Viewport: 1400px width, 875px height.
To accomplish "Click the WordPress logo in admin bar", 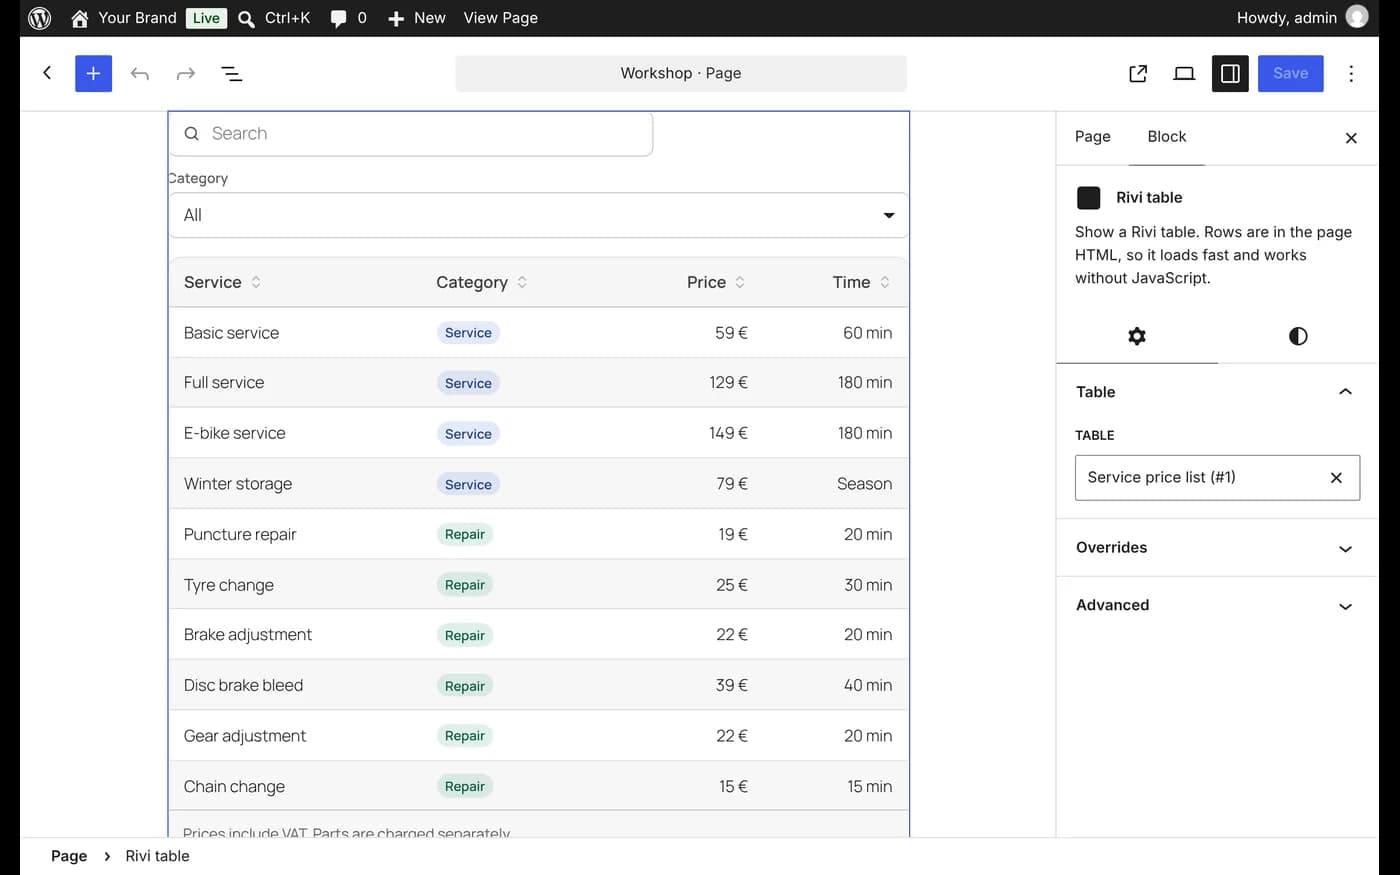I will (x=40, y=18).
